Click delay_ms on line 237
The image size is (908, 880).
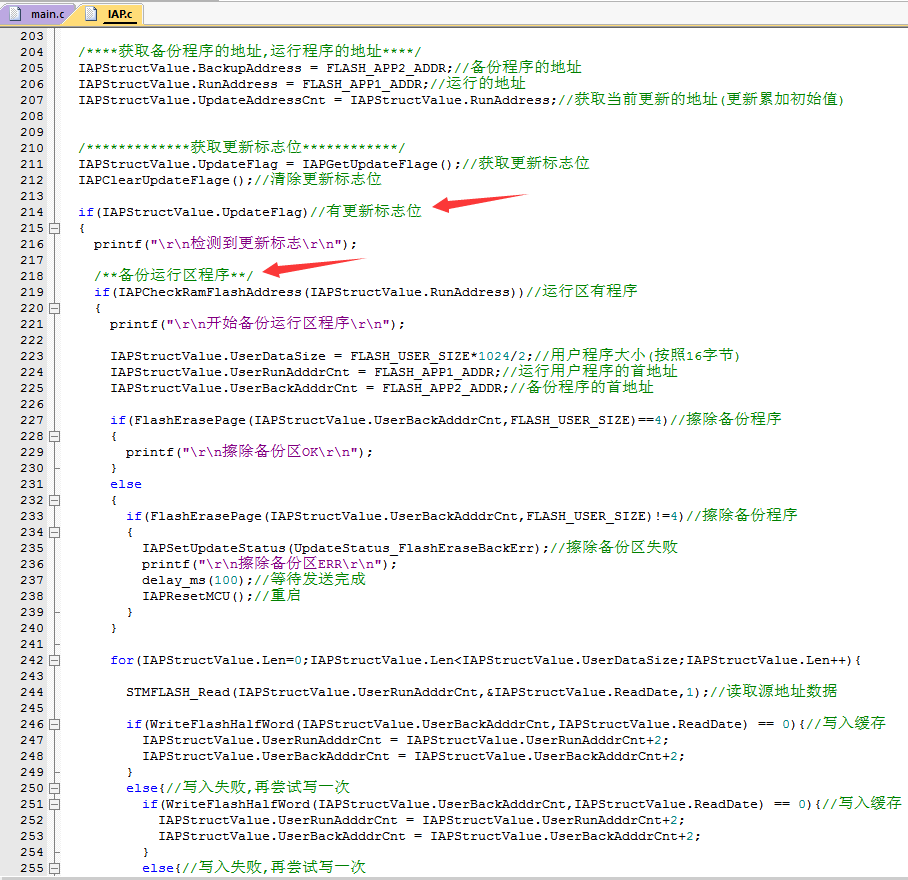click(174, 580)
